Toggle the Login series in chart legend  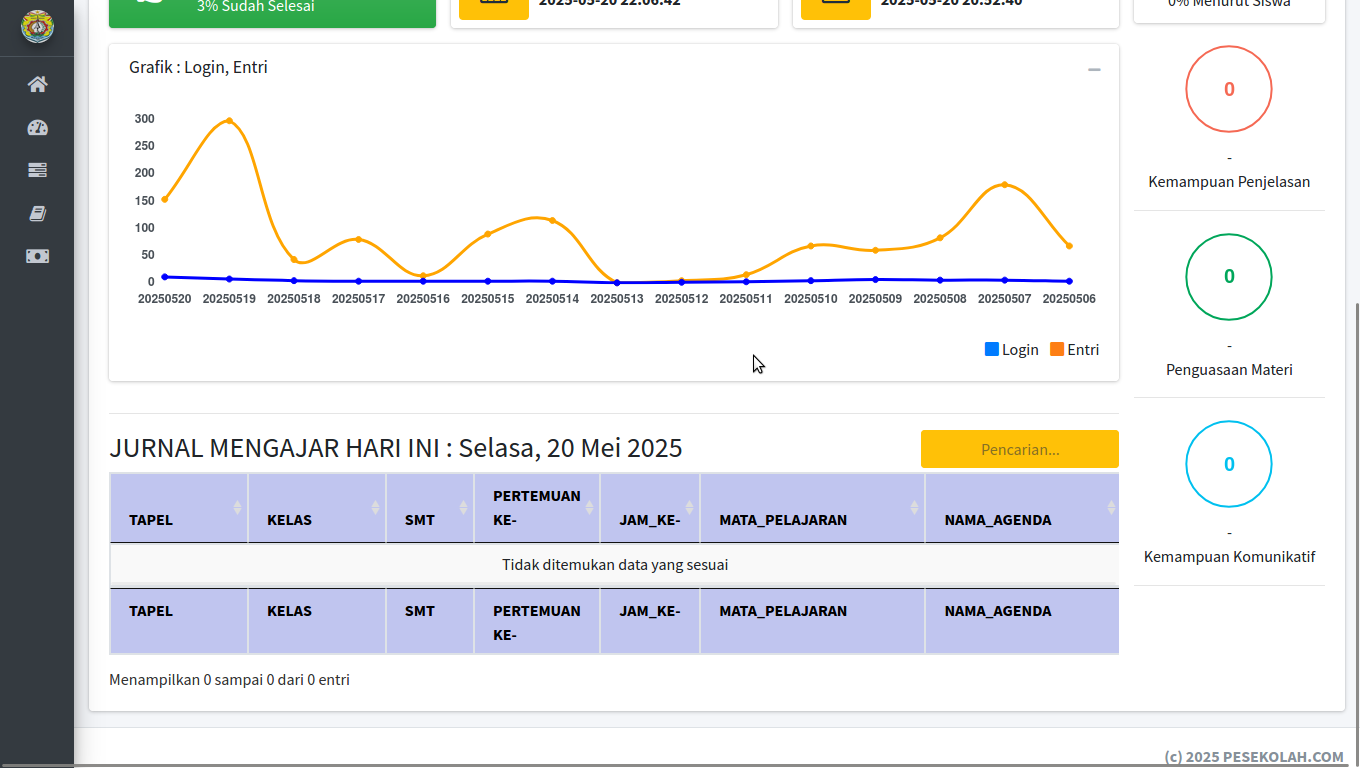click(x=1012, y=349)
